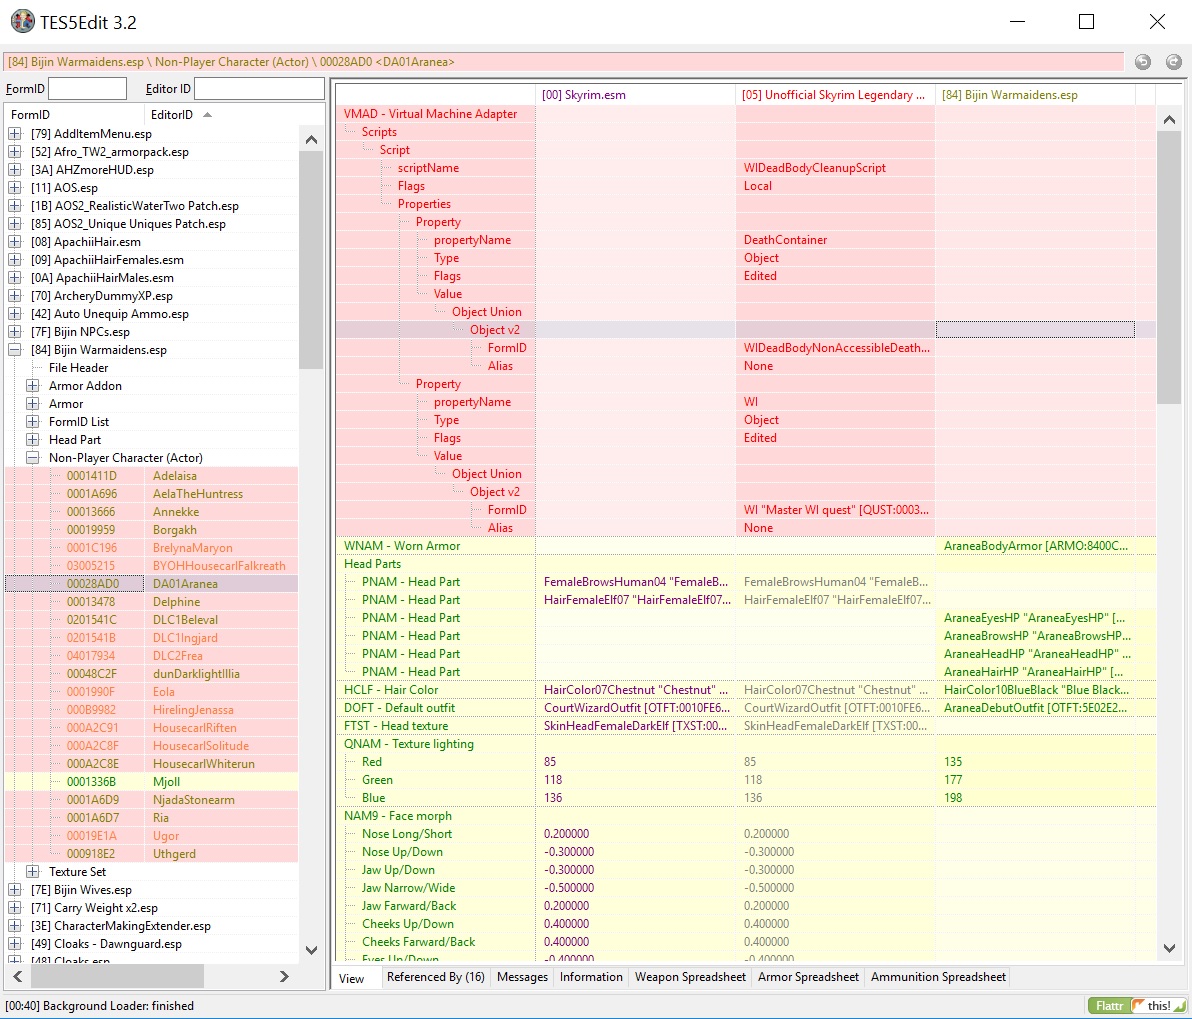Click the [84] Bijin Warmaidens.esp column header
Image resolution: width=1192 pixels, height=1019 pixels.
click(1035, 95)
